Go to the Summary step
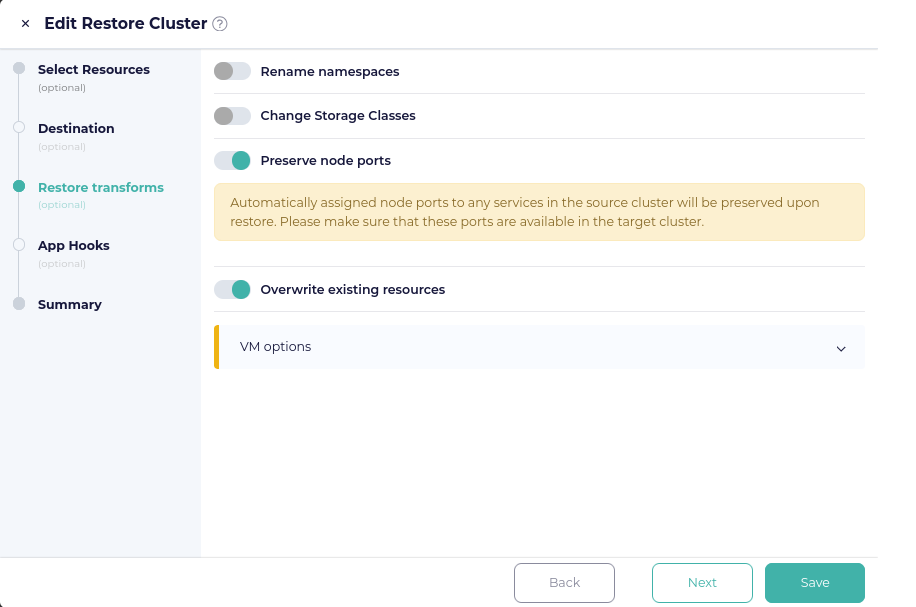916x607 pixels. pos(70,304)
